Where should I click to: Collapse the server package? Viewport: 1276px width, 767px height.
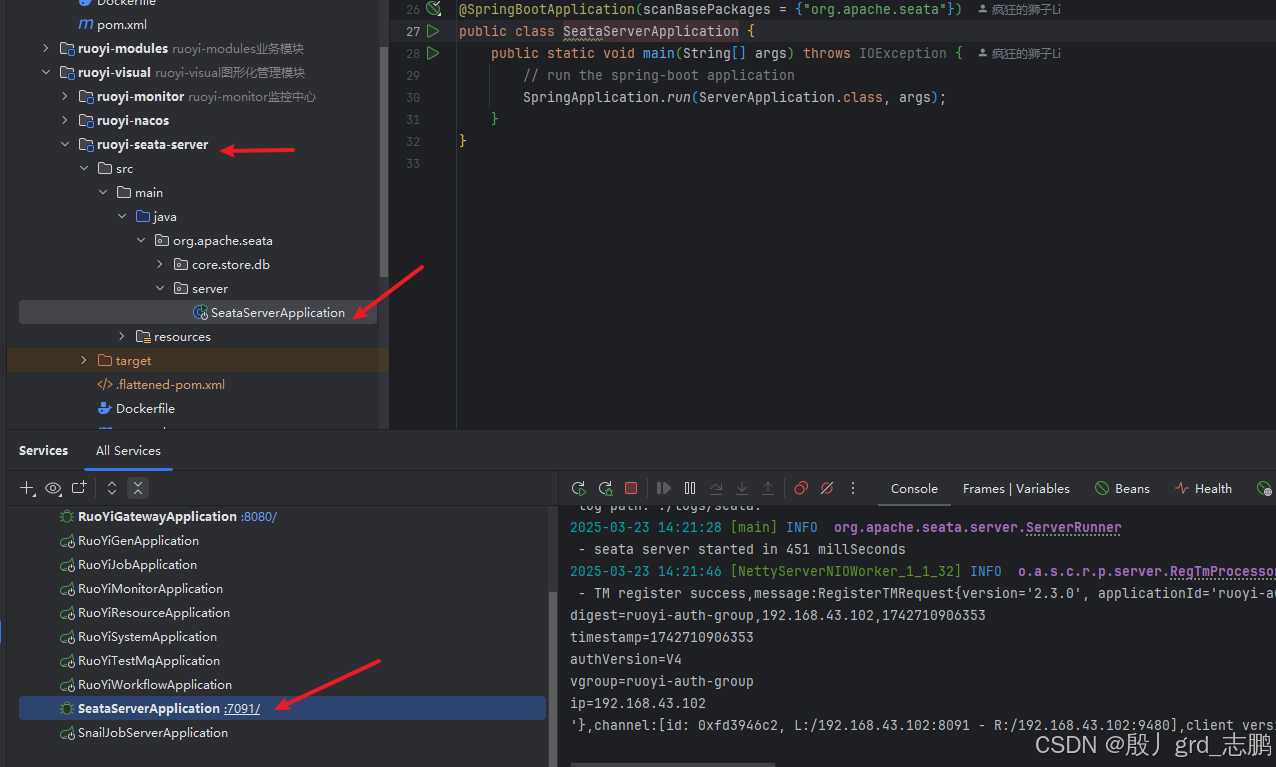(x=160, y=288)
